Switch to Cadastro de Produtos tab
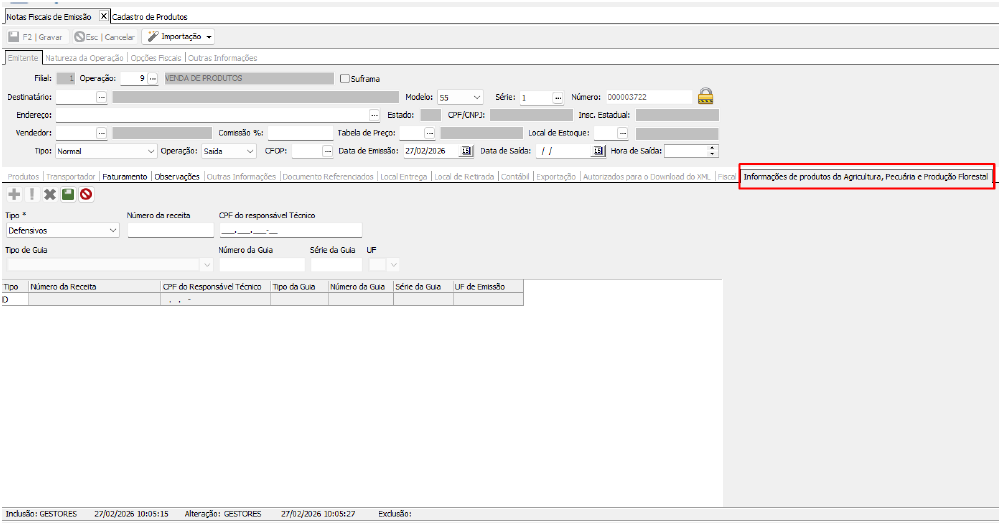The image size is (1007, 523). [149, 17]
